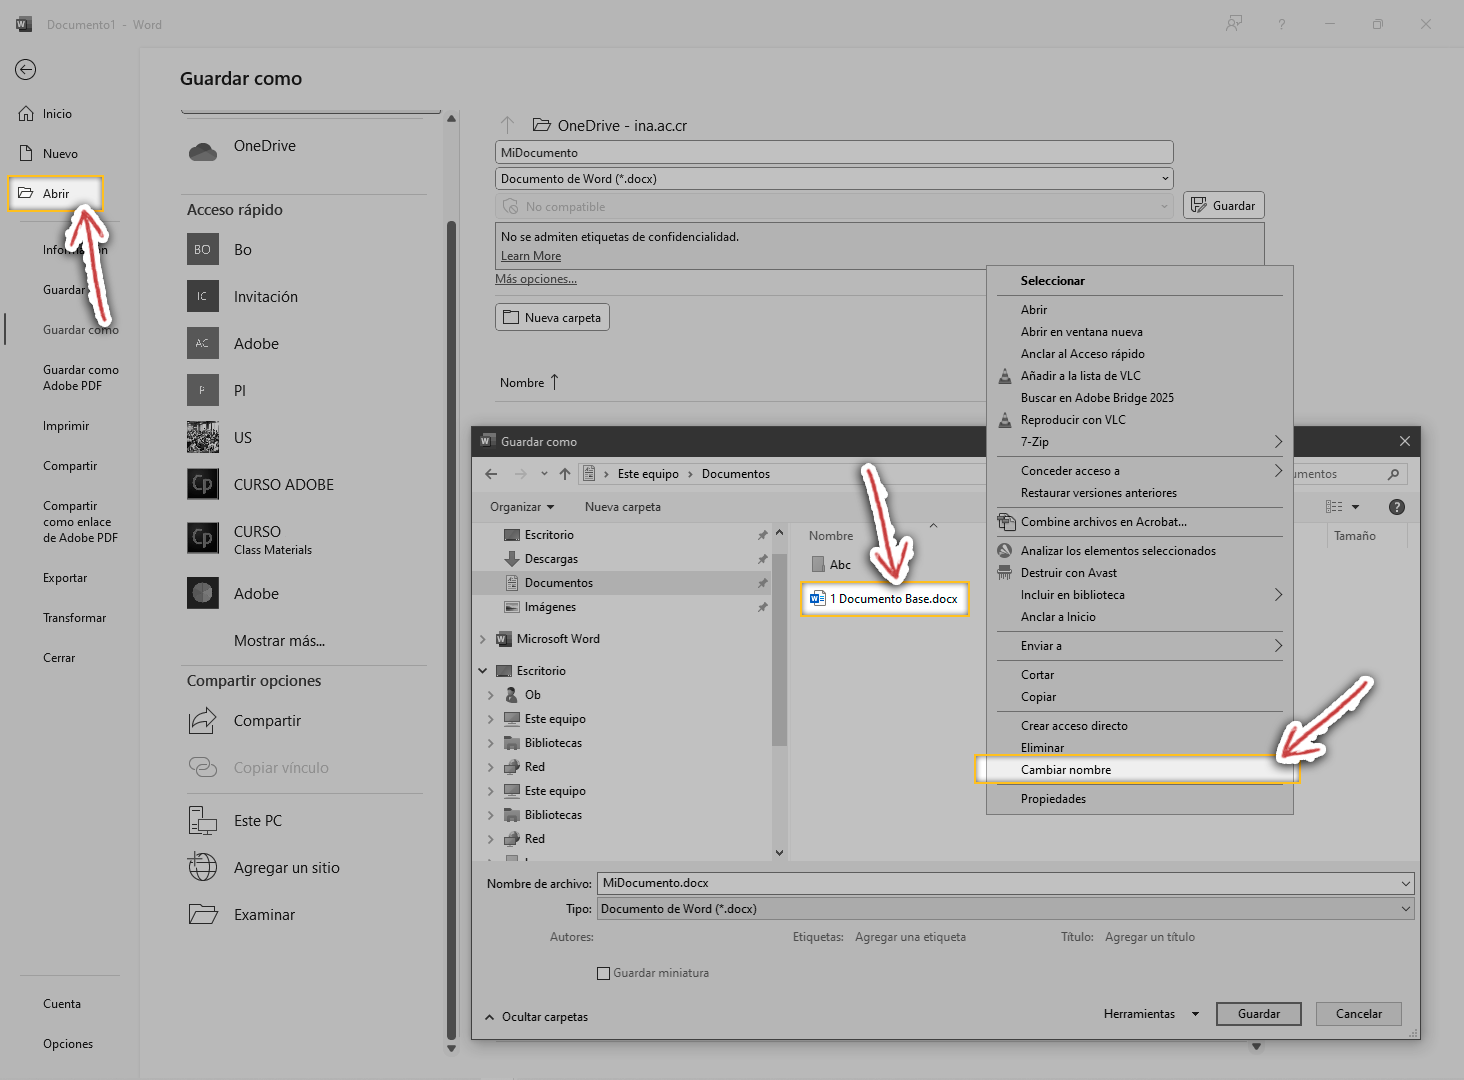Image resolution: width=1464 pixels, height=1080 pixels.
Task: Click the back arrow icon in Word backstage
Action: [26, 69]
